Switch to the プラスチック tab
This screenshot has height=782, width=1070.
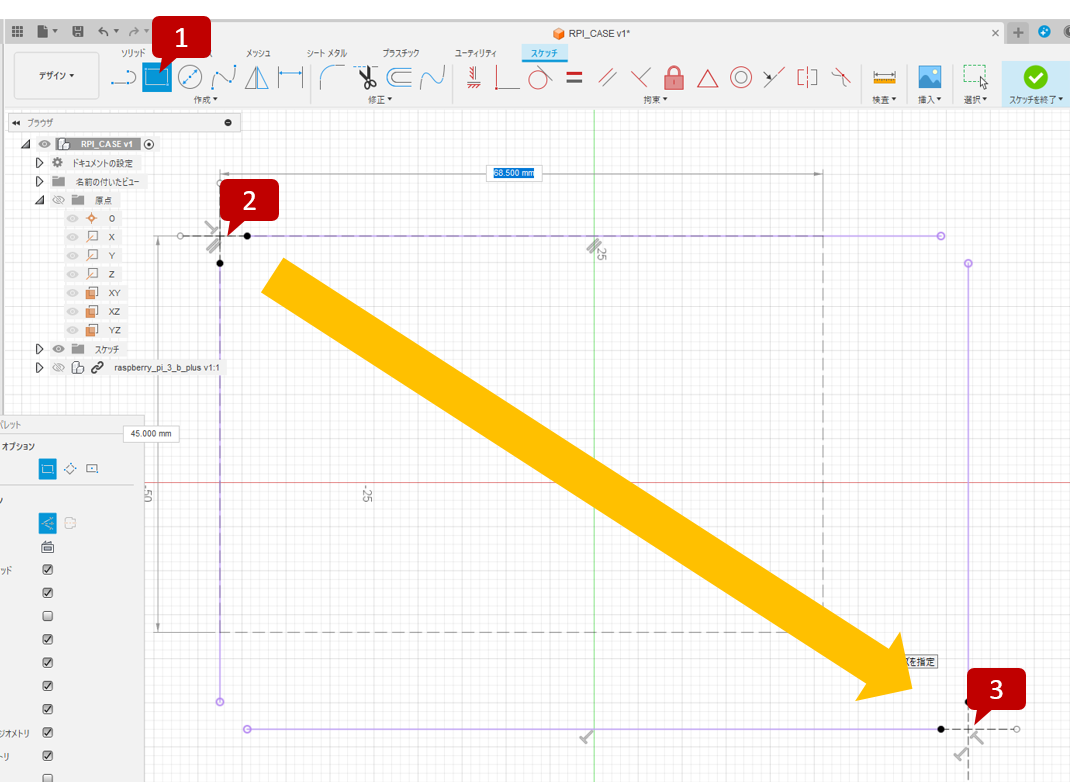coord(401,53)
